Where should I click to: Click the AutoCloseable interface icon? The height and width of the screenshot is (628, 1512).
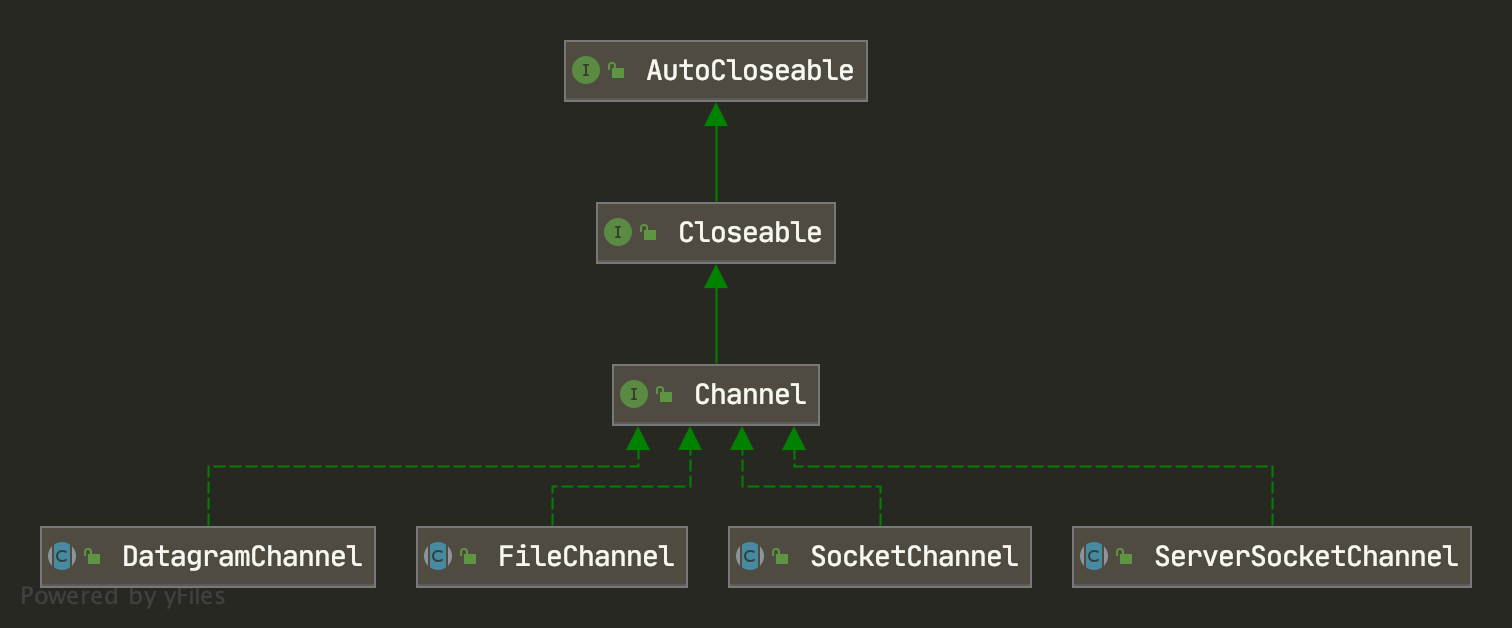click(585, 71)
